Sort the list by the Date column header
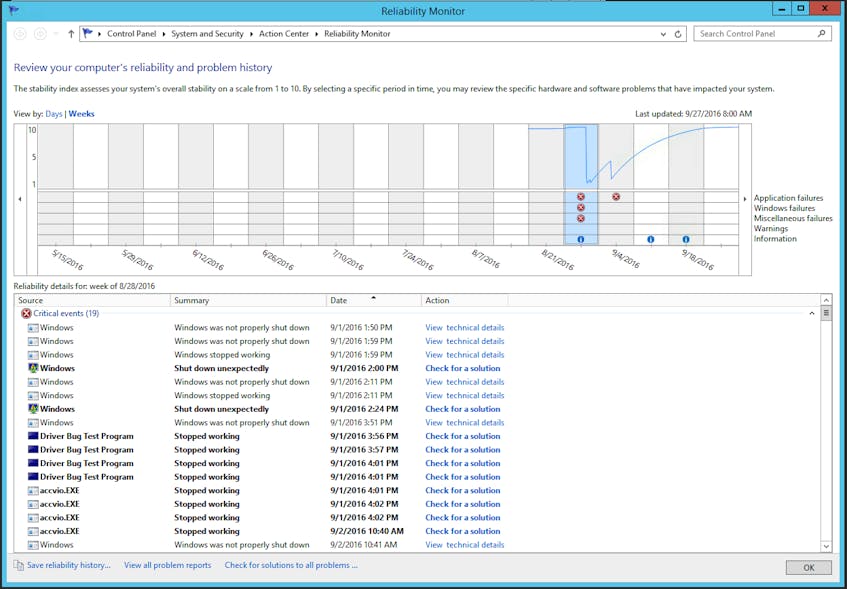This screenshot has width=847, height=589. pyautogui.click(x=340, y=300)
